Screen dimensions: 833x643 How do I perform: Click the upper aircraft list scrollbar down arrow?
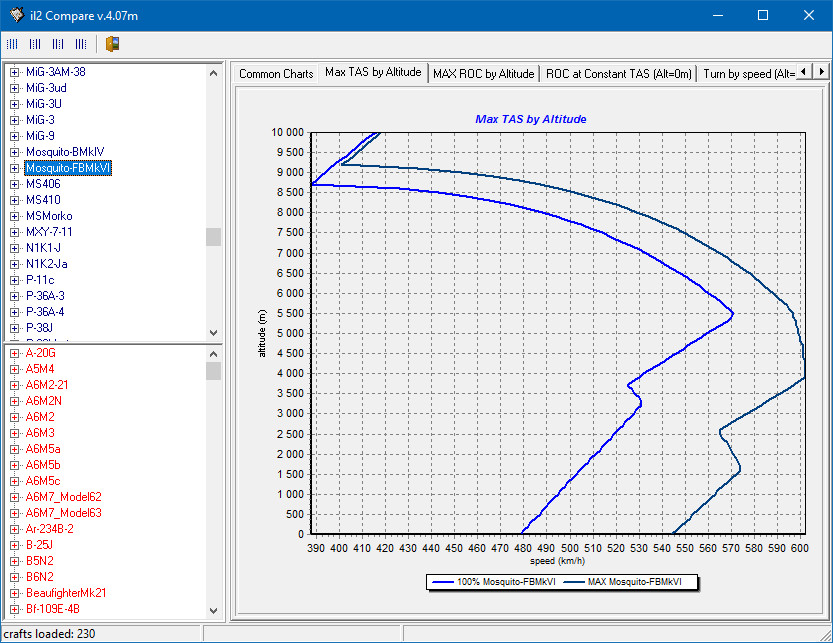click(213, 333)
